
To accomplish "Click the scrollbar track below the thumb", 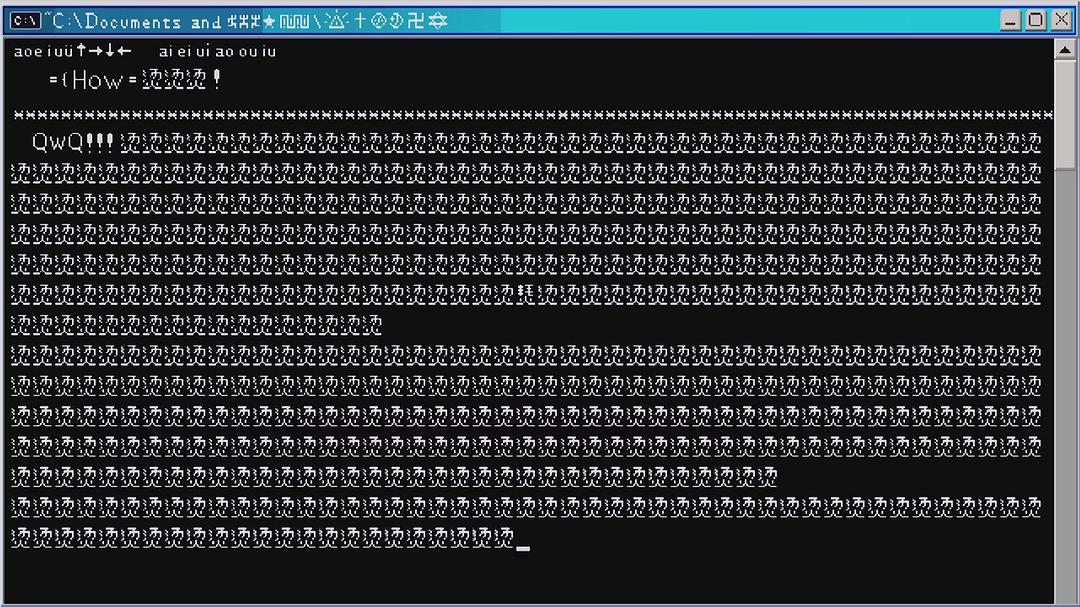I will tap(1065, 400).
